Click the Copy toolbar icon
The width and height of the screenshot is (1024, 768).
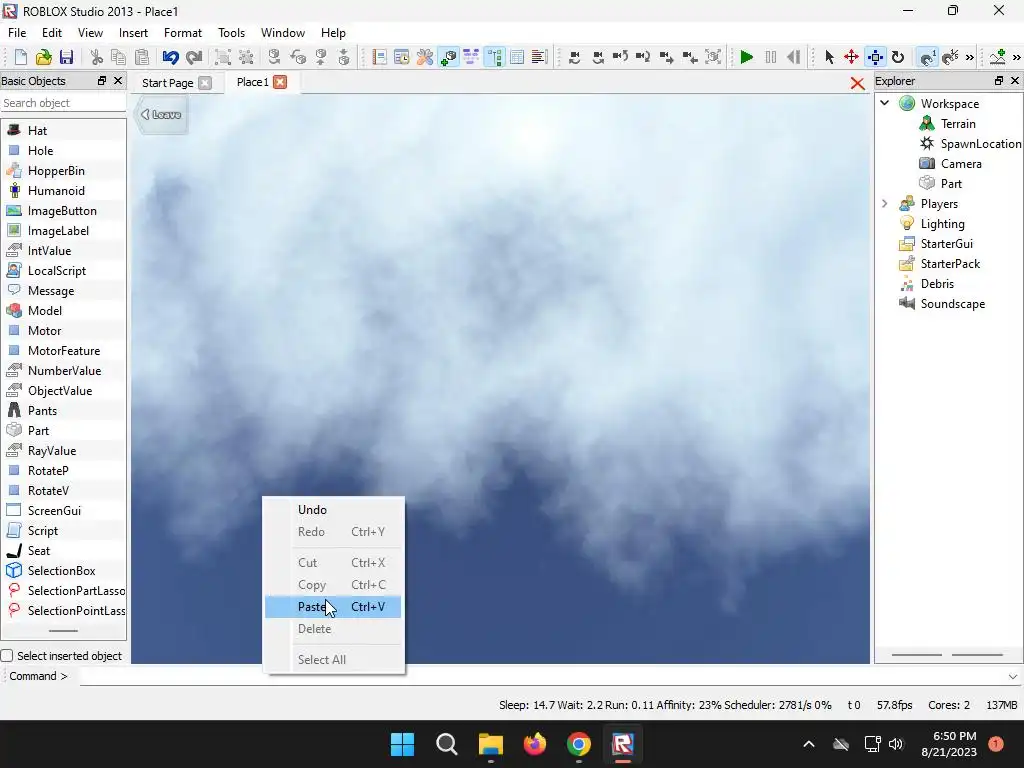point(118,57)
